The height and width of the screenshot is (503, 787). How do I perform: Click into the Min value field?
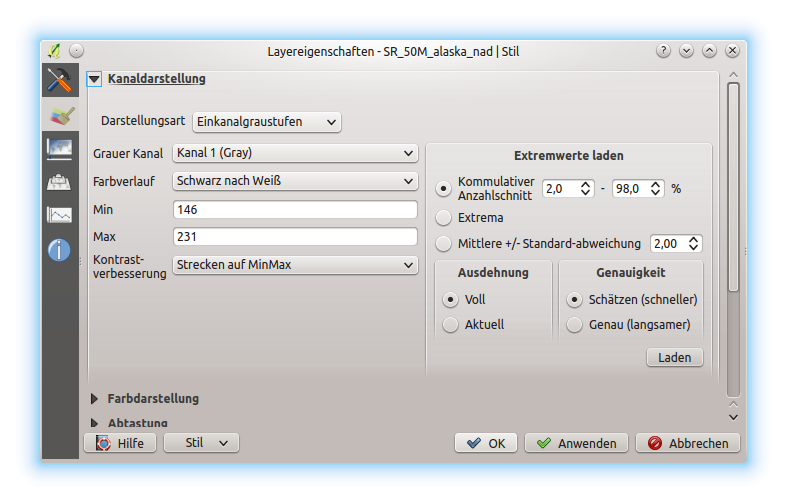point(294,210)
